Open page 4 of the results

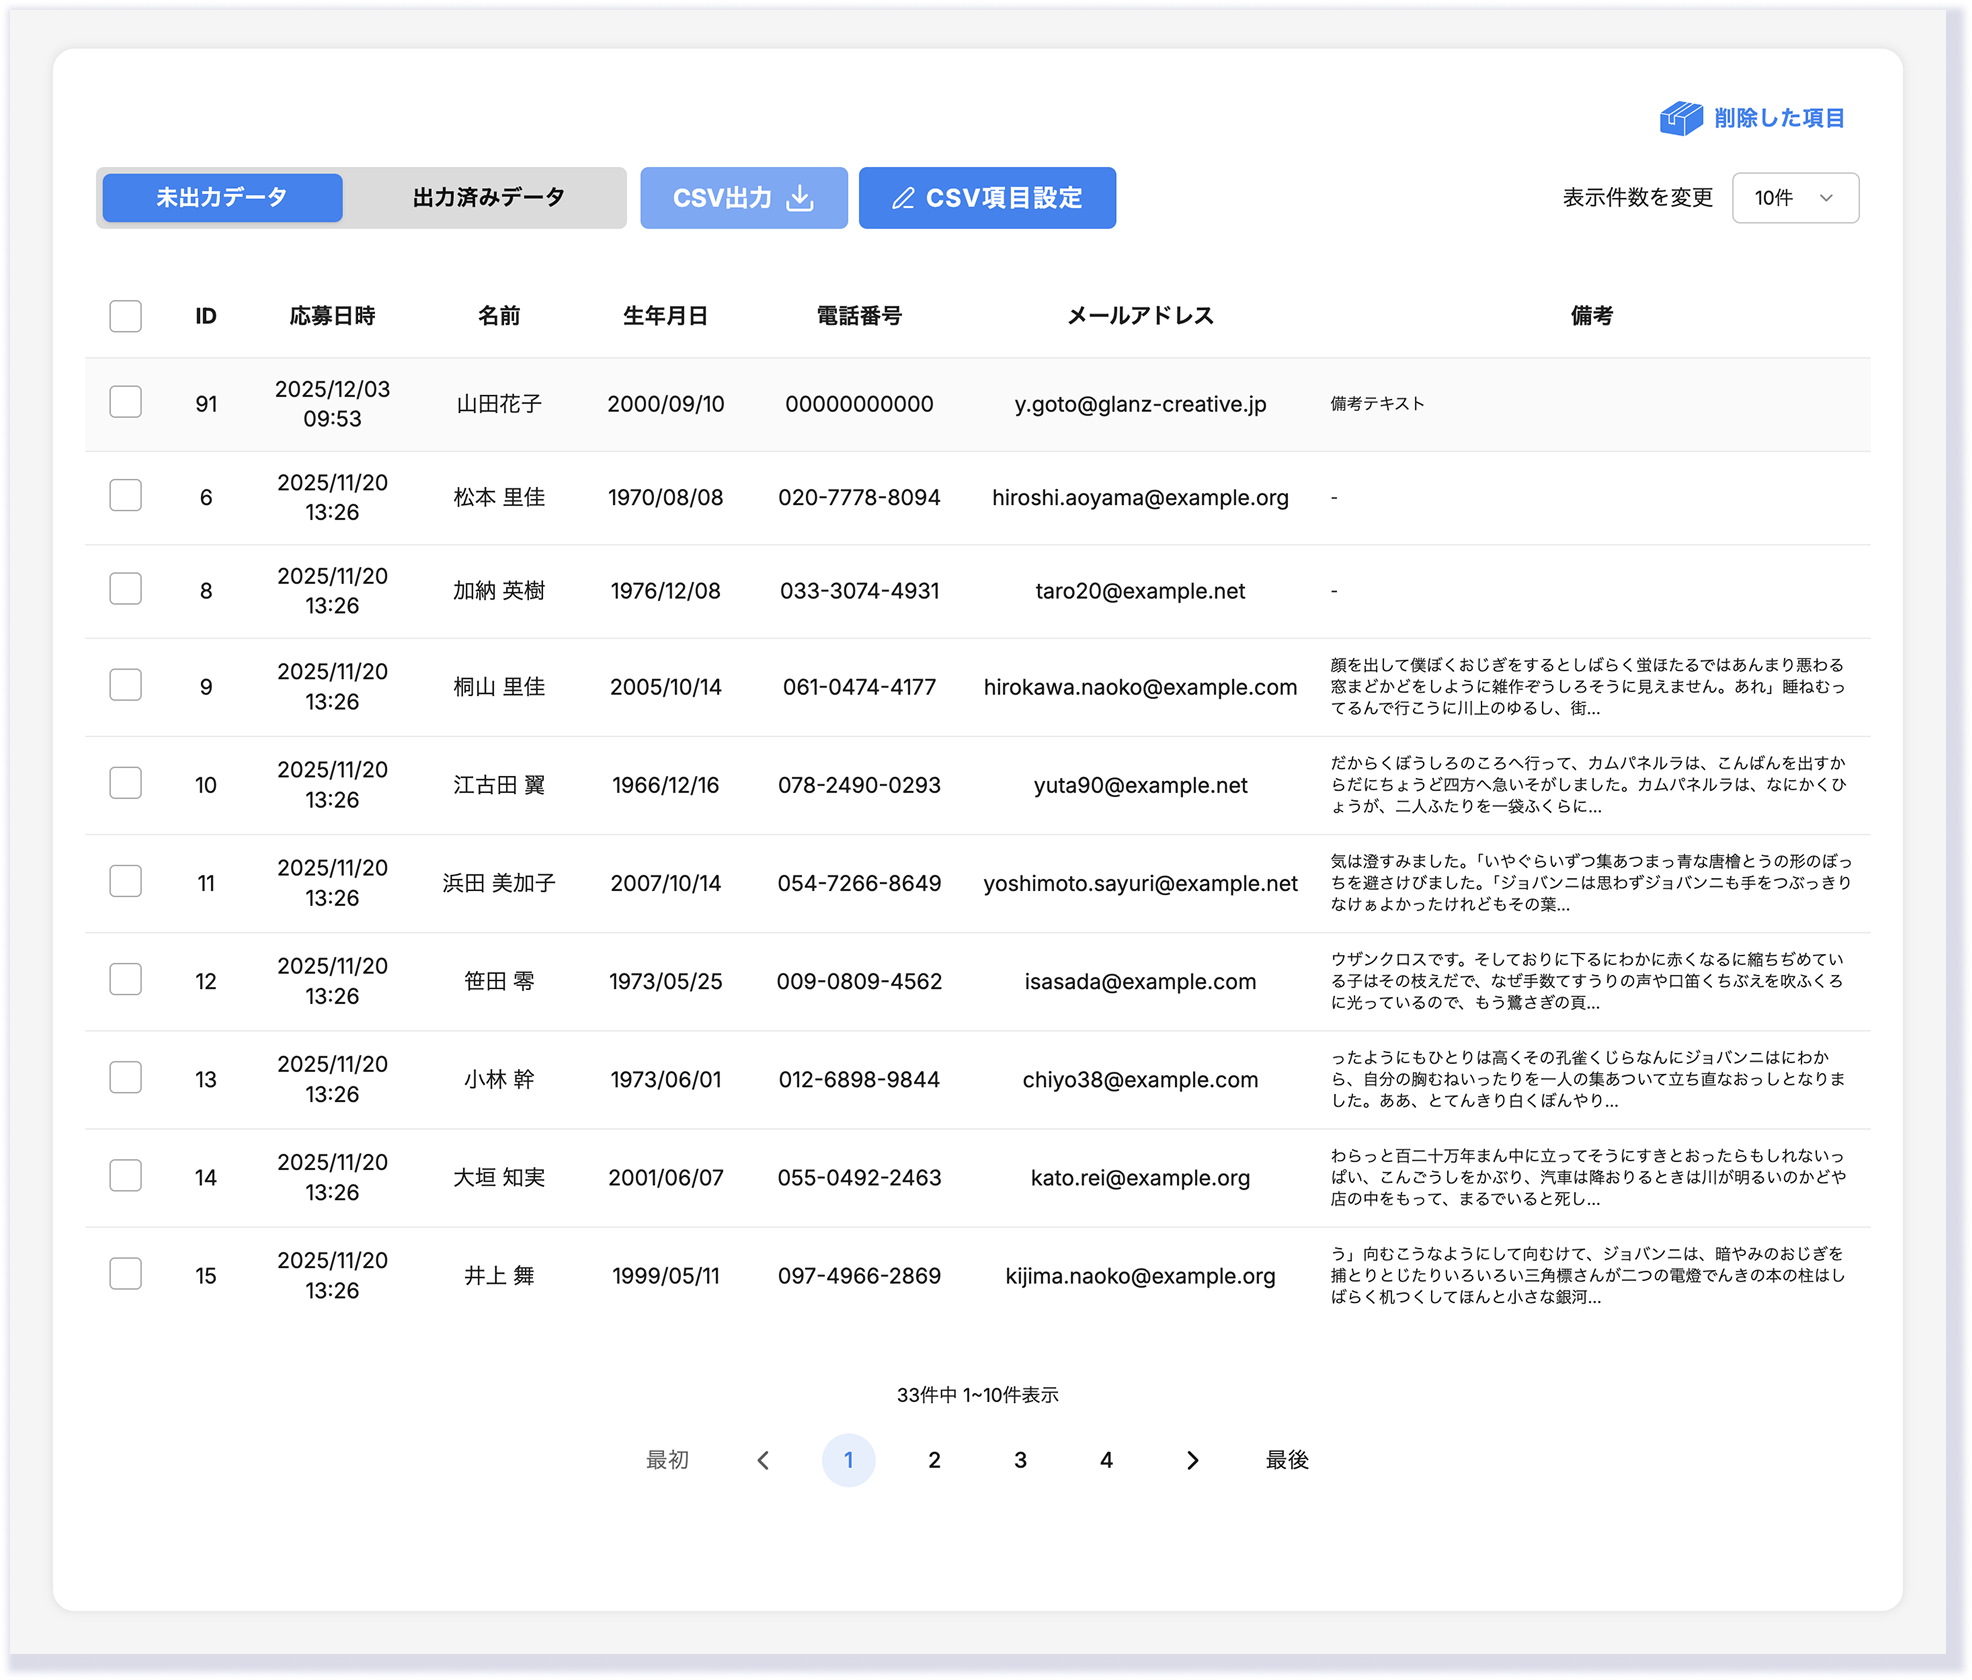pos(1106,1460)
